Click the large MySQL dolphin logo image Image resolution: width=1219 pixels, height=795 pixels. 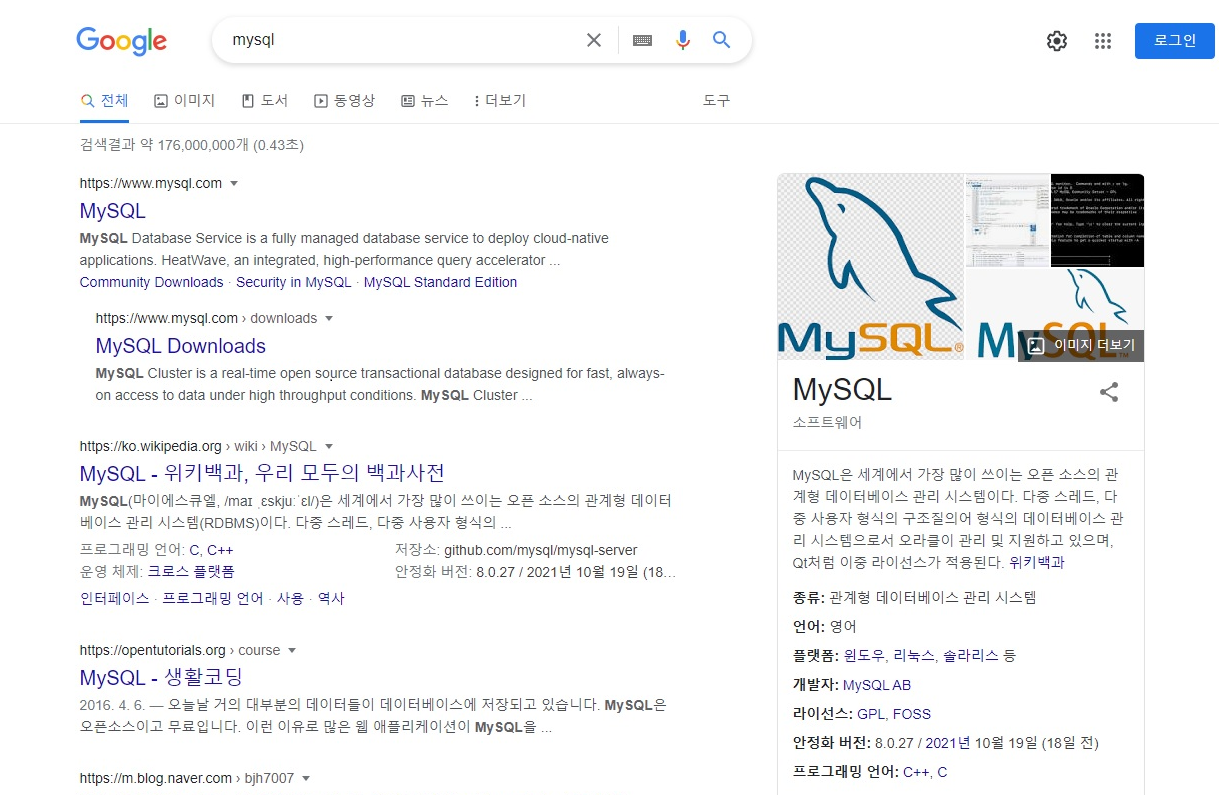[870, 267]
